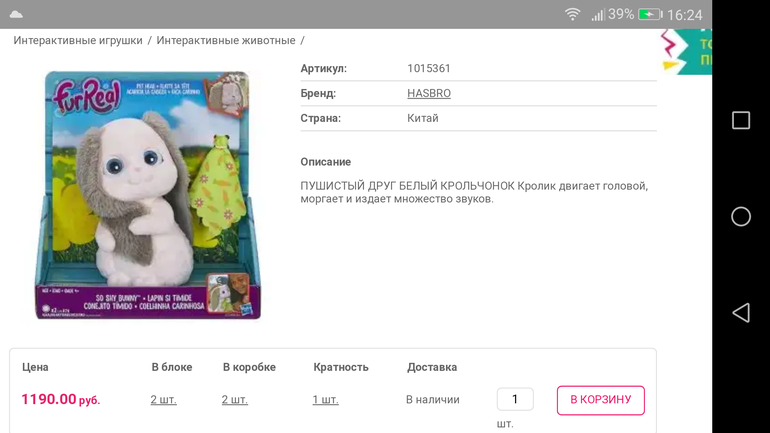Click the article number 1015361
Image resolution: width=770 pixels, height=433 pixels.
(429, 68)
